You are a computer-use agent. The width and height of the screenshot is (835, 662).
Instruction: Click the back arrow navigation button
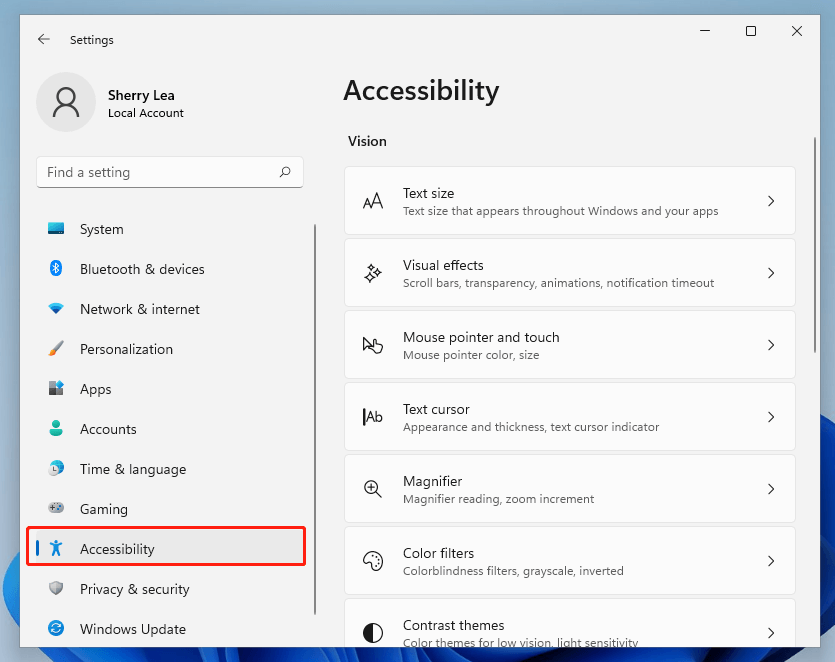43,39
